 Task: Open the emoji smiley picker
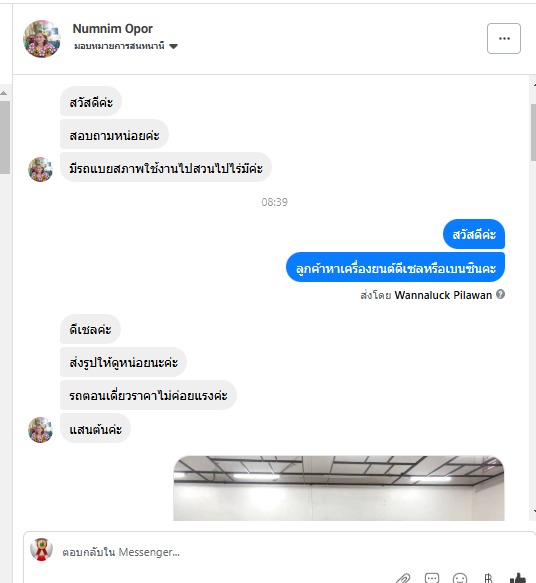pos(460,579)
